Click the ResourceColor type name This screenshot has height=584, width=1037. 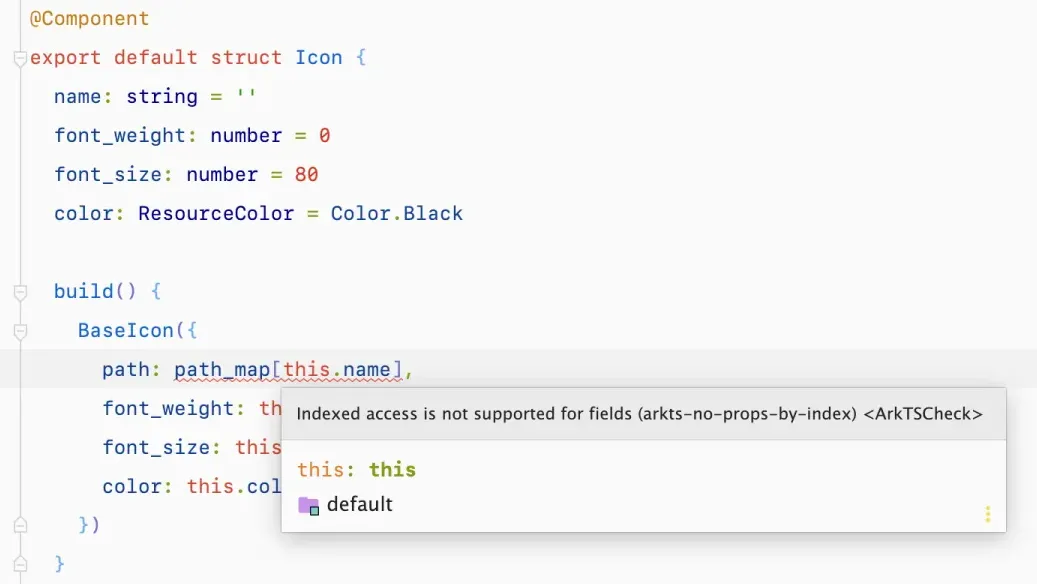(x=216, y=213)
